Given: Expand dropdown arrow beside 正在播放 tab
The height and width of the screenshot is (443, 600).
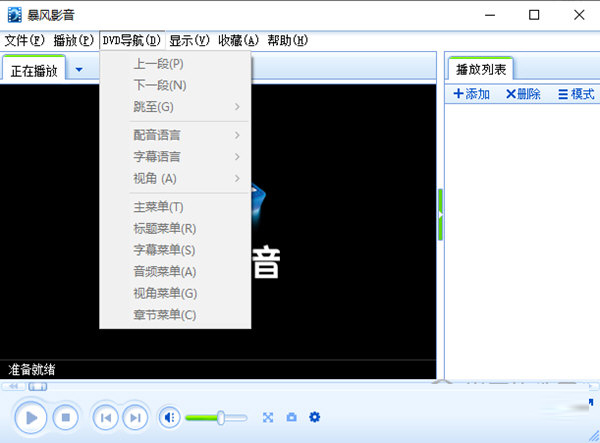Looking at the screenshot, I should 79,69.
